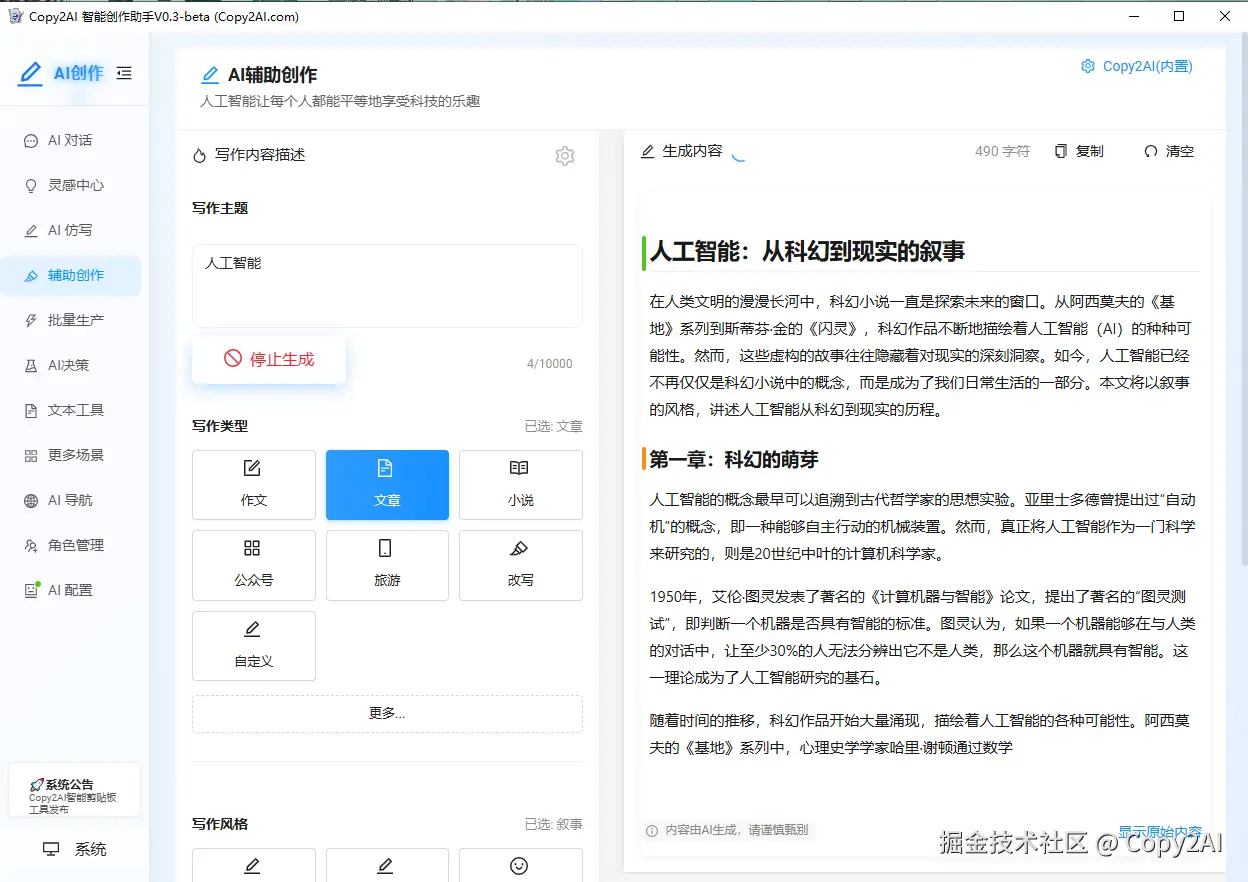Click the 490 字符 character count
This screenshot has height=882, width=1248.
coord(1002,151)
